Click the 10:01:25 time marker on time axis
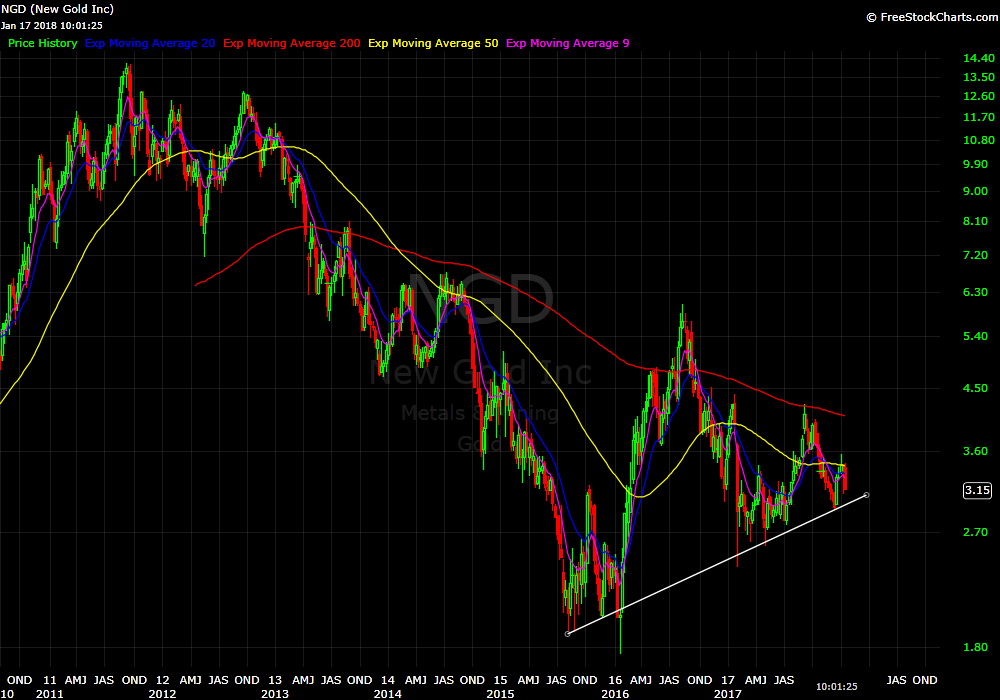Image resolution: width=1000 pixels, height=700 pixels. click(x=837, y=687)
